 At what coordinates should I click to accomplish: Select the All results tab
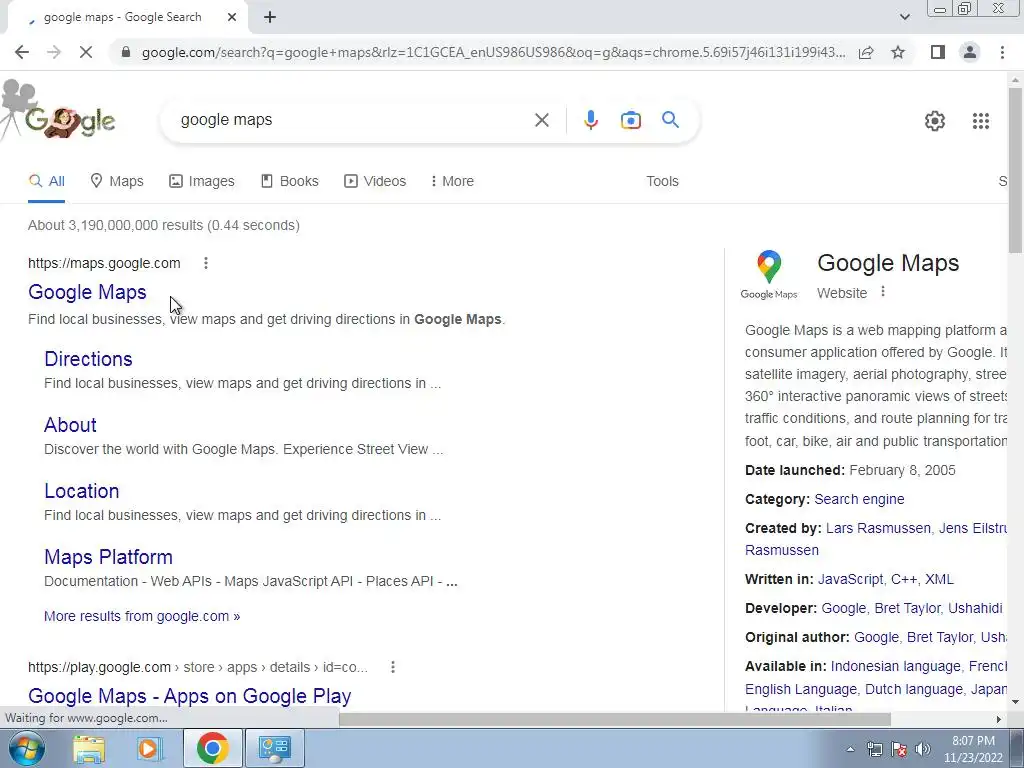(46, 182)
